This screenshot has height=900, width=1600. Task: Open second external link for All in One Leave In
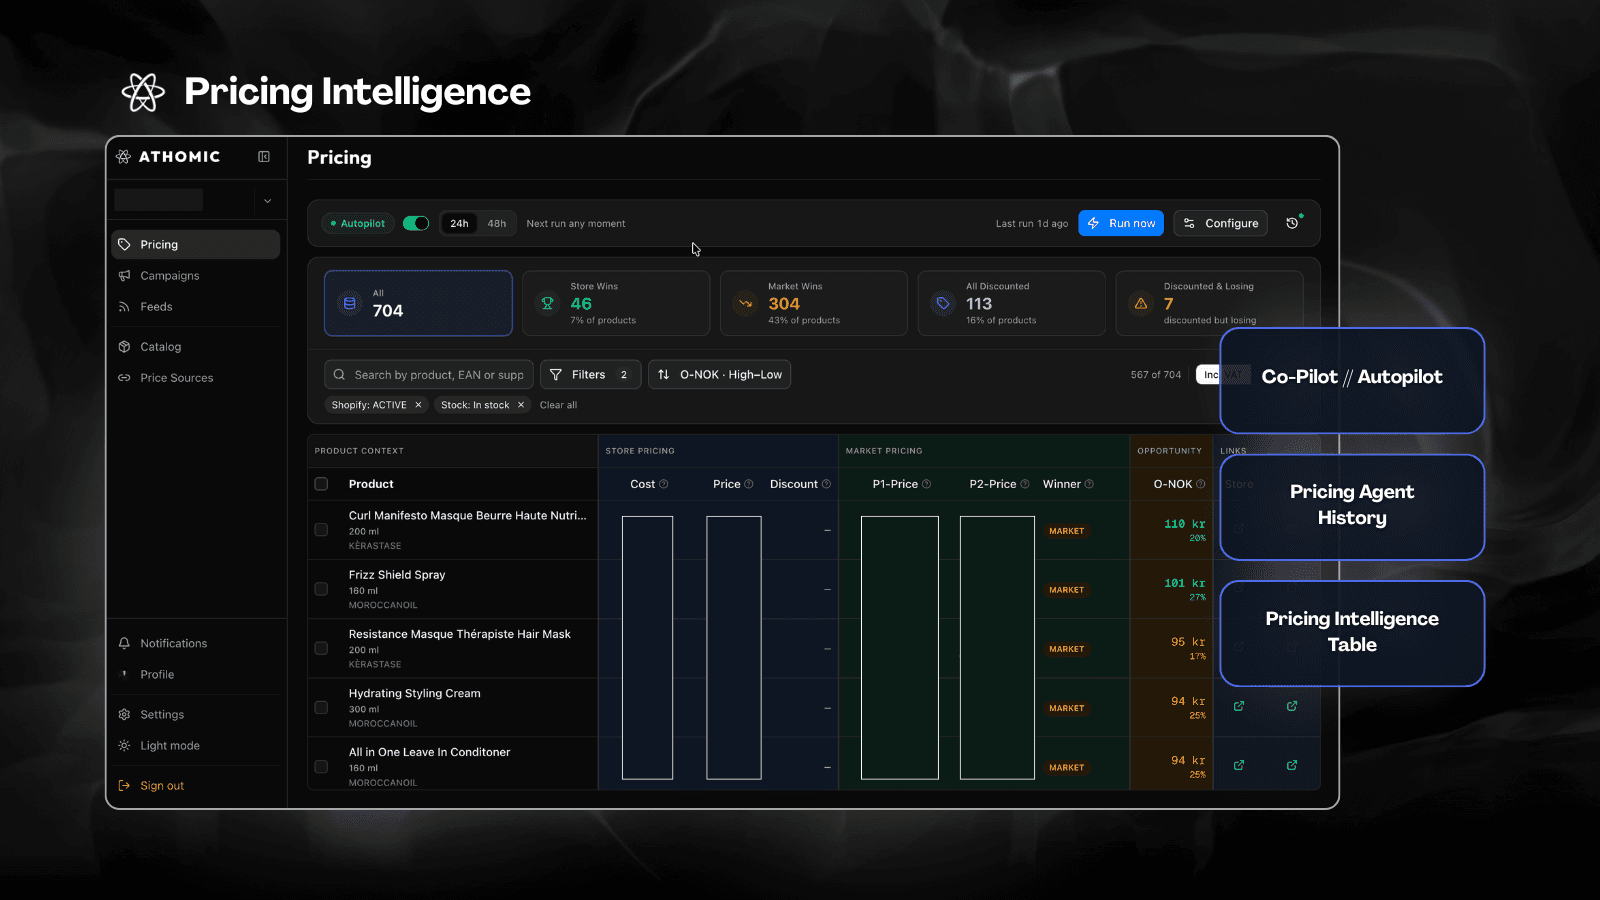tap(1292, 765)
